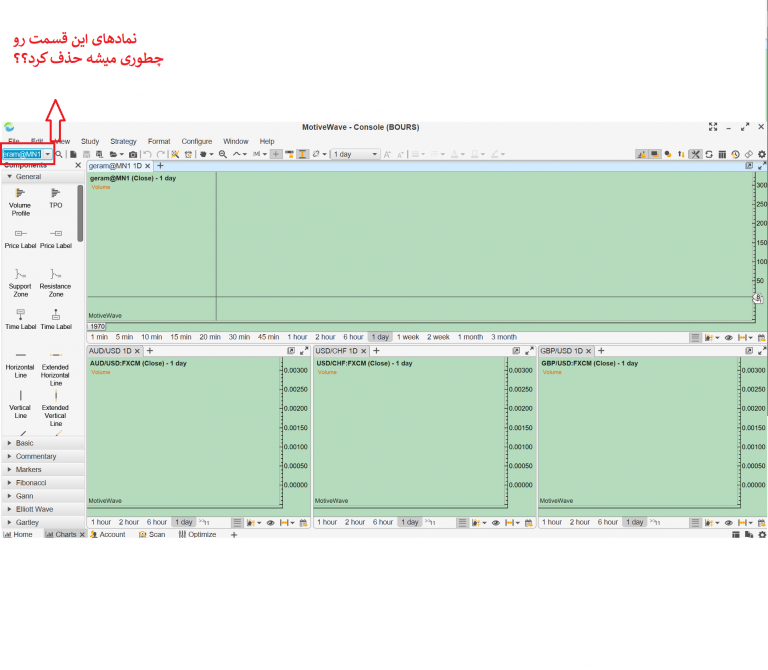Select 1 hour bar size under AUD/USD chart
This screenshot has height=670, width=768.
101,522
